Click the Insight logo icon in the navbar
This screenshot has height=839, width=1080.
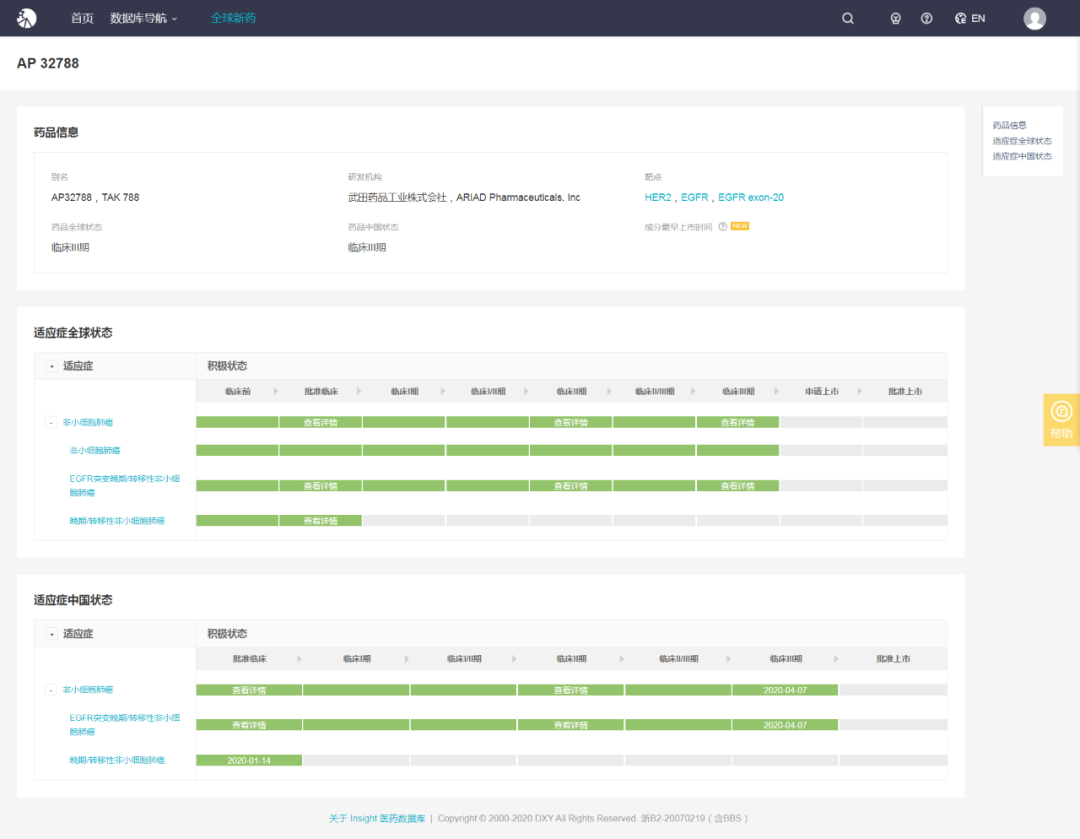click(x=27, y=18)
